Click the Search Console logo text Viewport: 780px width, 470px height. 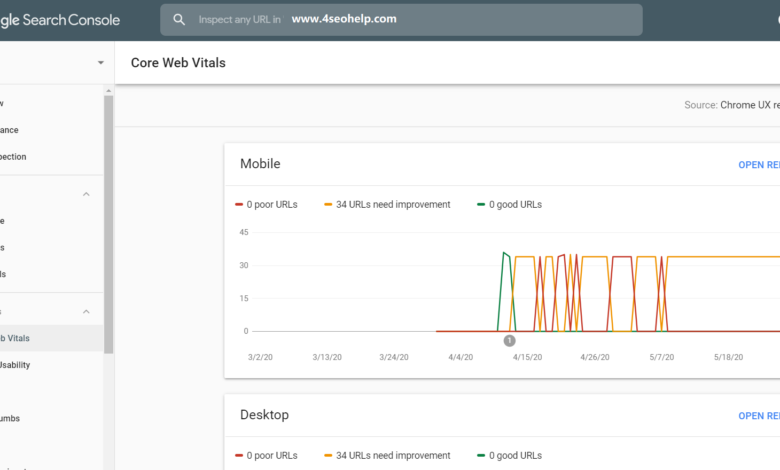[60, 20]
